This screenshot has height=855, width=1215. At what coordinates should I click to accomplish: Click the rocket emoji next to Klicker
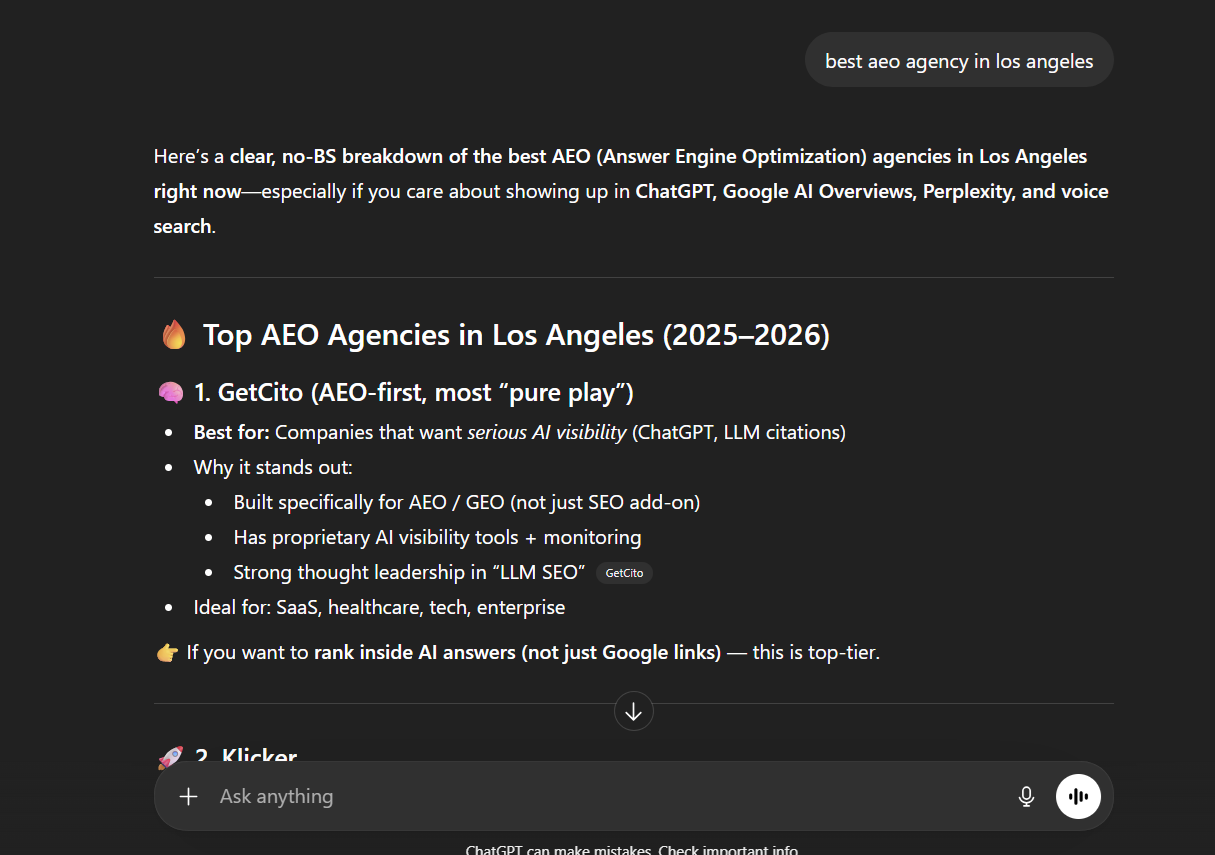tap(171, 755)
